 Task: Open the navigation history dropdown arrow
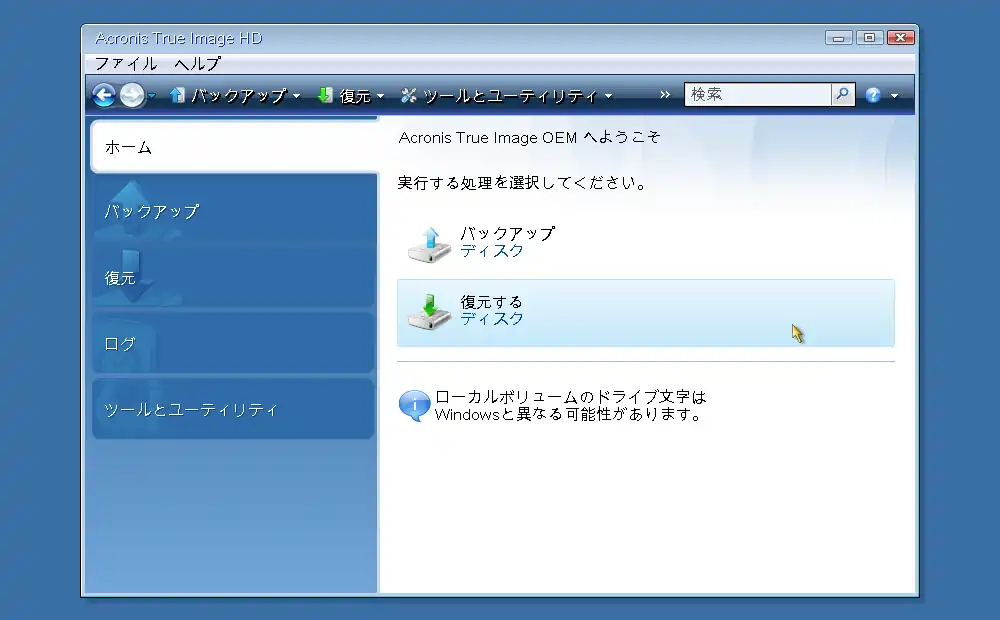(152, 96)
